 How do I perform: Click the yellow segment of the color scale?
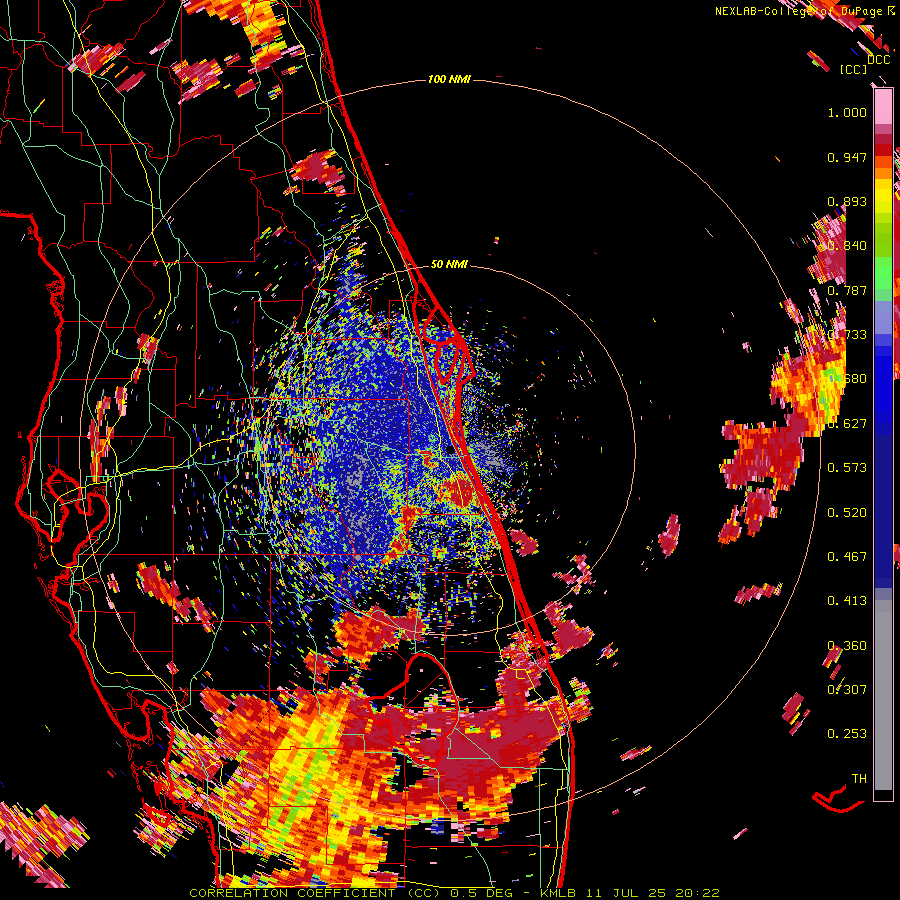883,195
